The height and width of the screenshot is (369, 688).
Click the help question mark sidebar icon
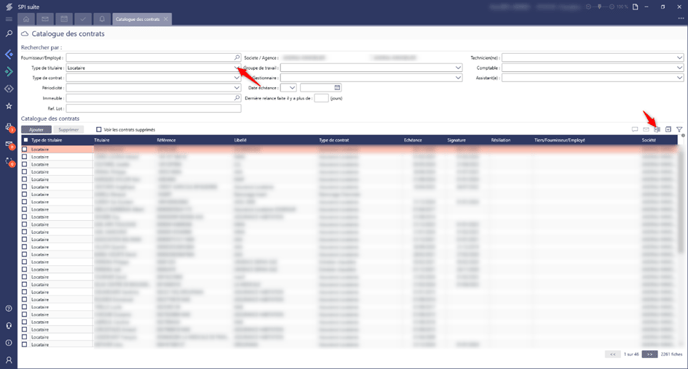click(9, 308)
